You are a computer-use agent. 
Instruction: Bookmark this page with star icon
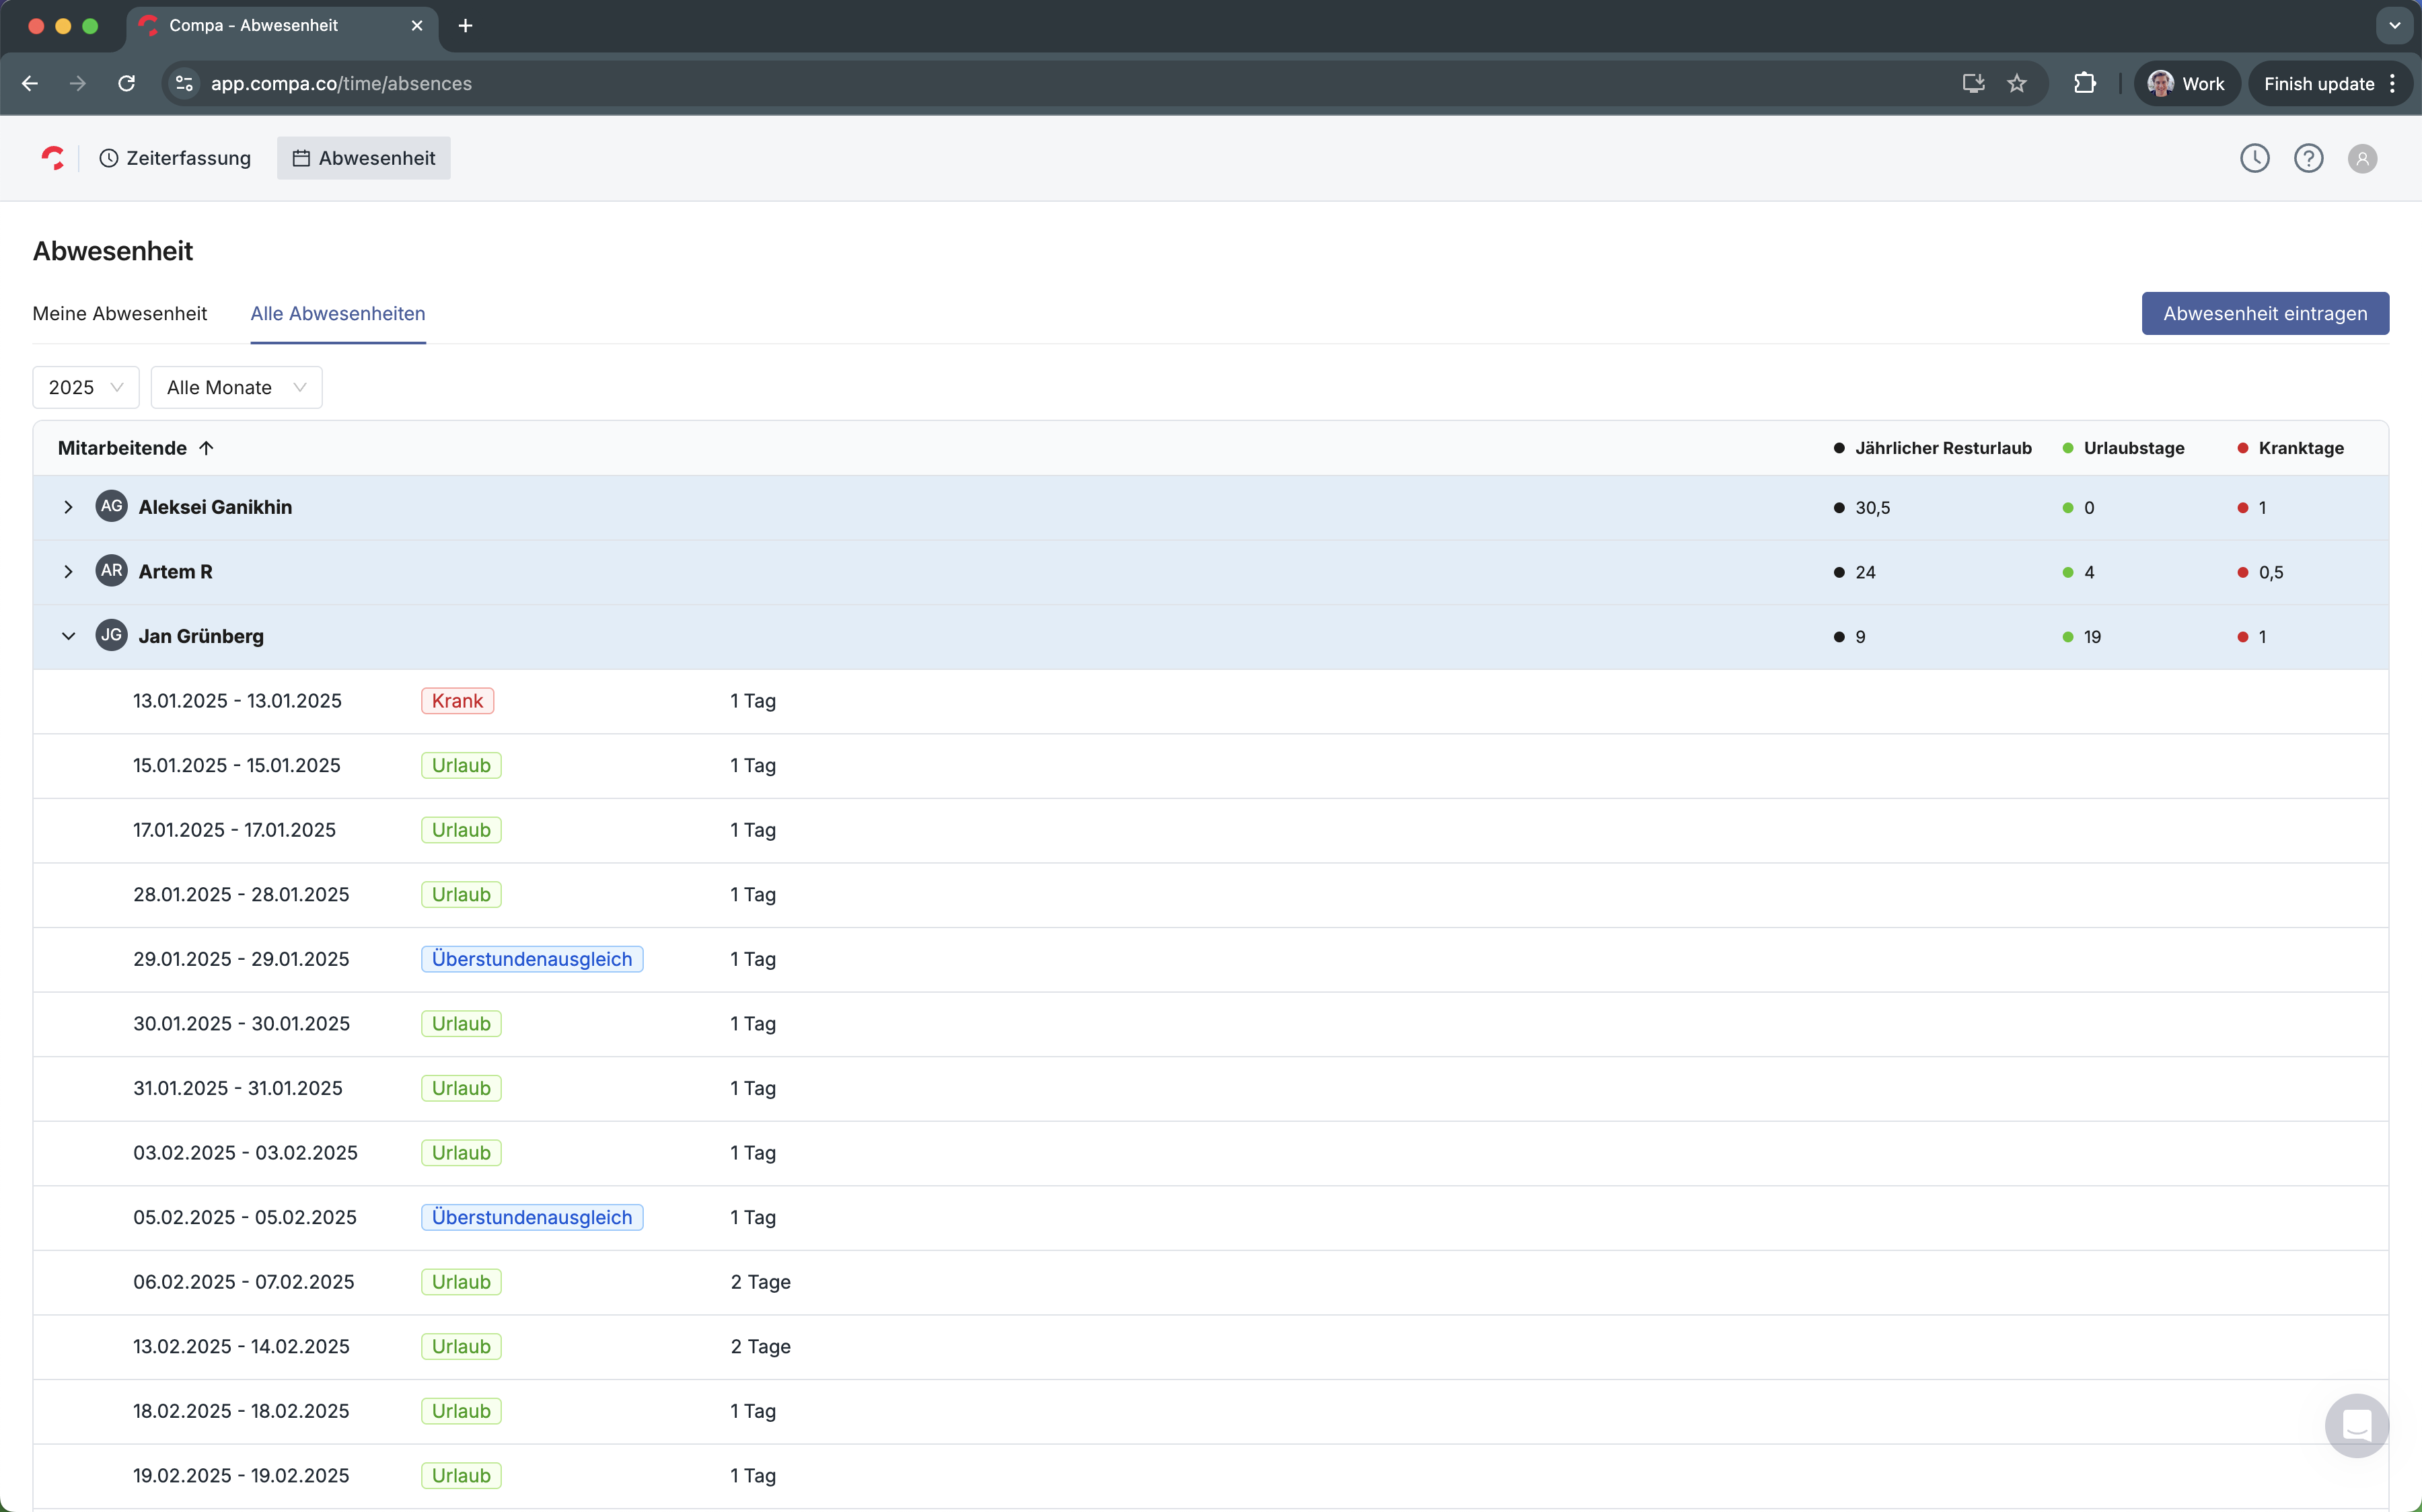coord(2017,84)
